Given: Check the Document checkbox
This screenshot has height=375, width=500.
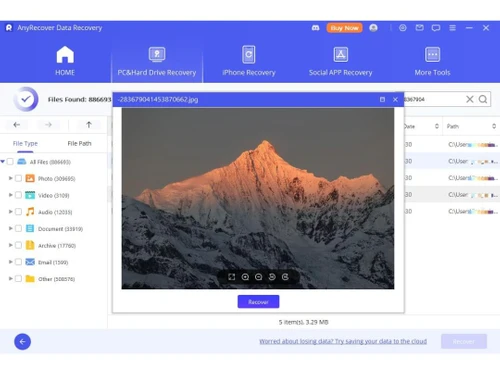Looking at the screenshot, I should pos(18,229).
